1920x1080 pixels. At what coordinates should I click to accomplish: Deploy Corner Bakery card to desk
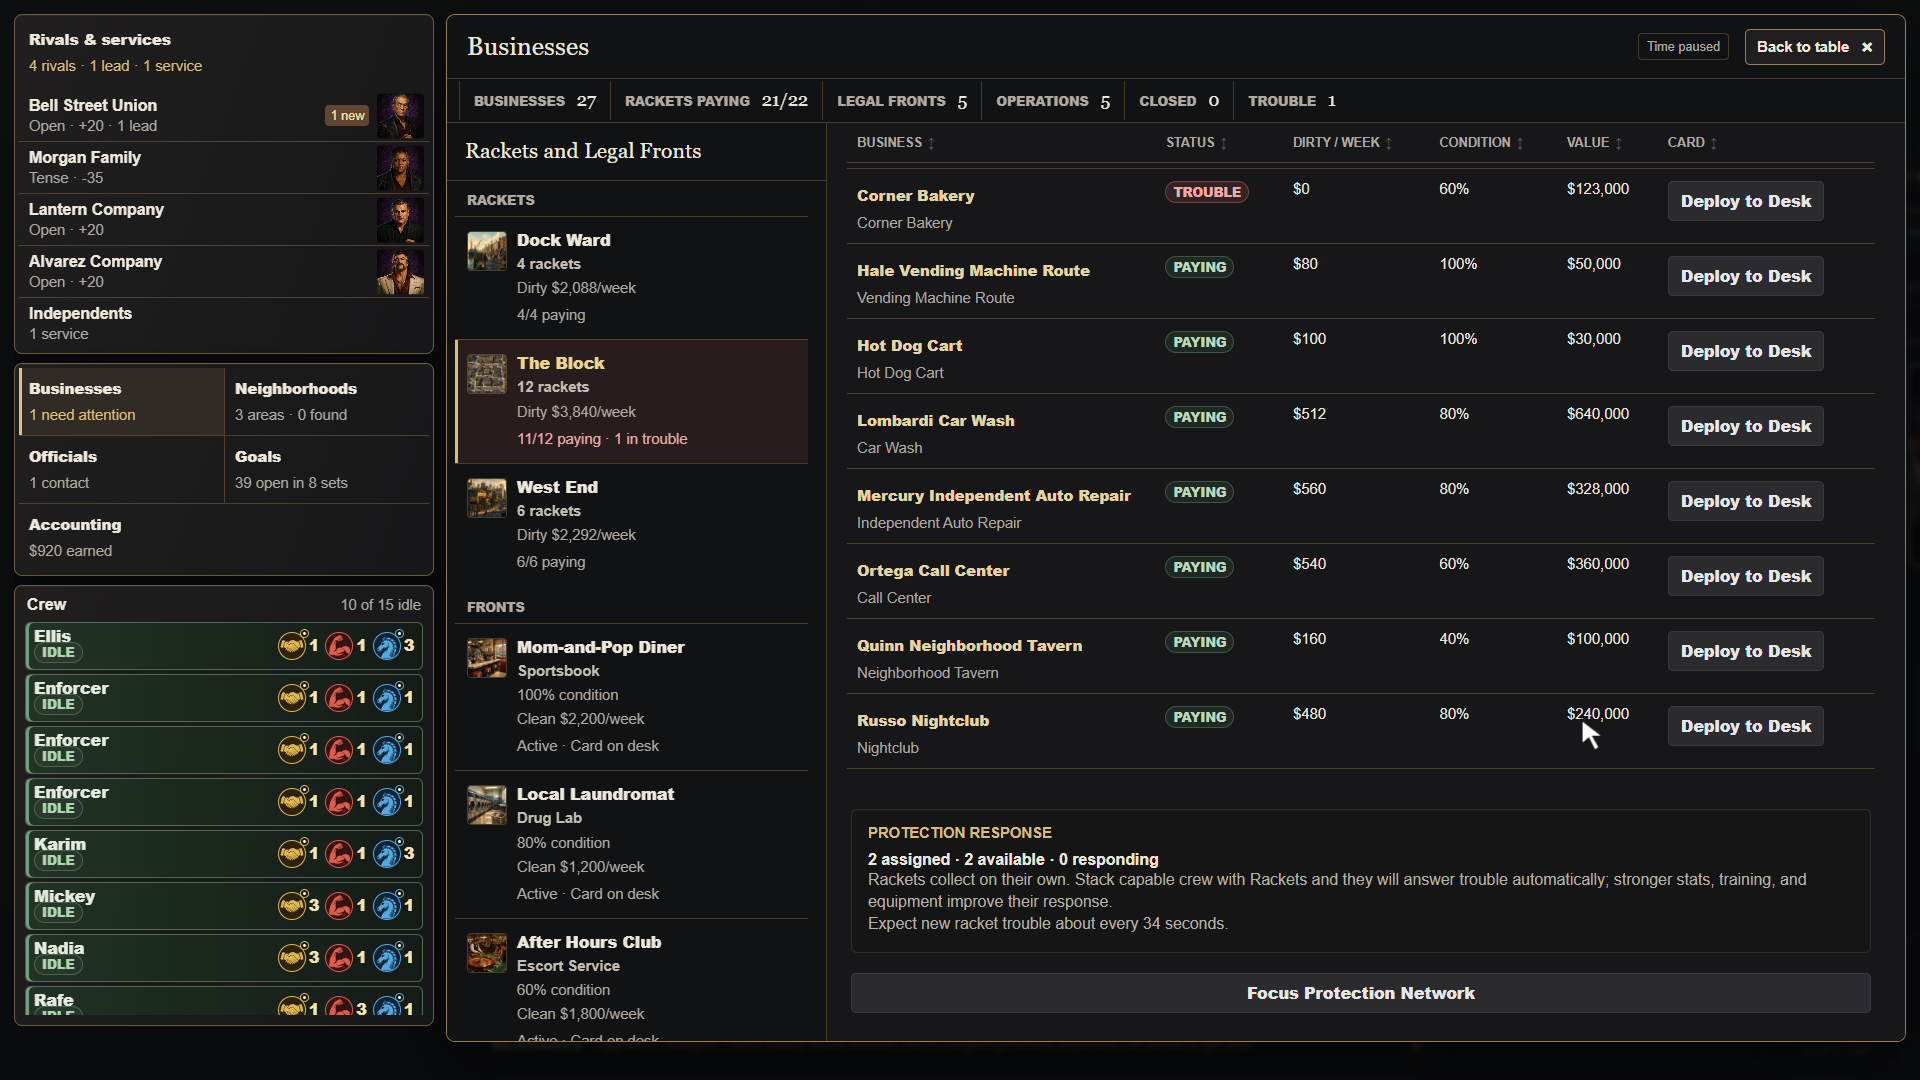point(1745,201)
